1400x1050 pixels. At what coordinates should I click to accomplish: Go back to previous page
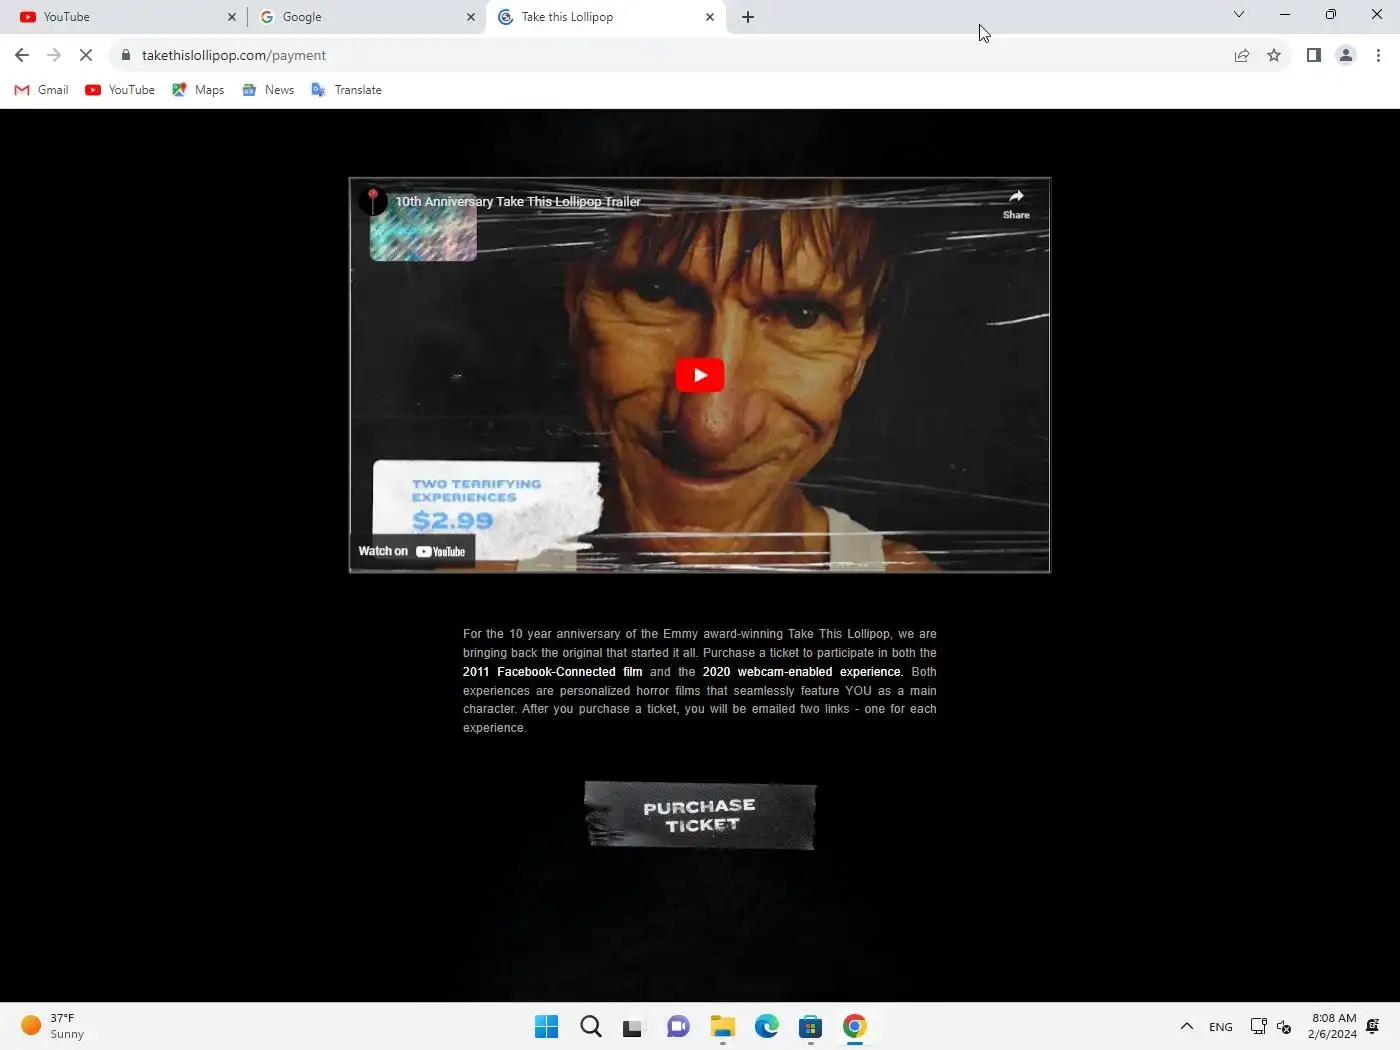pos(22,55)
